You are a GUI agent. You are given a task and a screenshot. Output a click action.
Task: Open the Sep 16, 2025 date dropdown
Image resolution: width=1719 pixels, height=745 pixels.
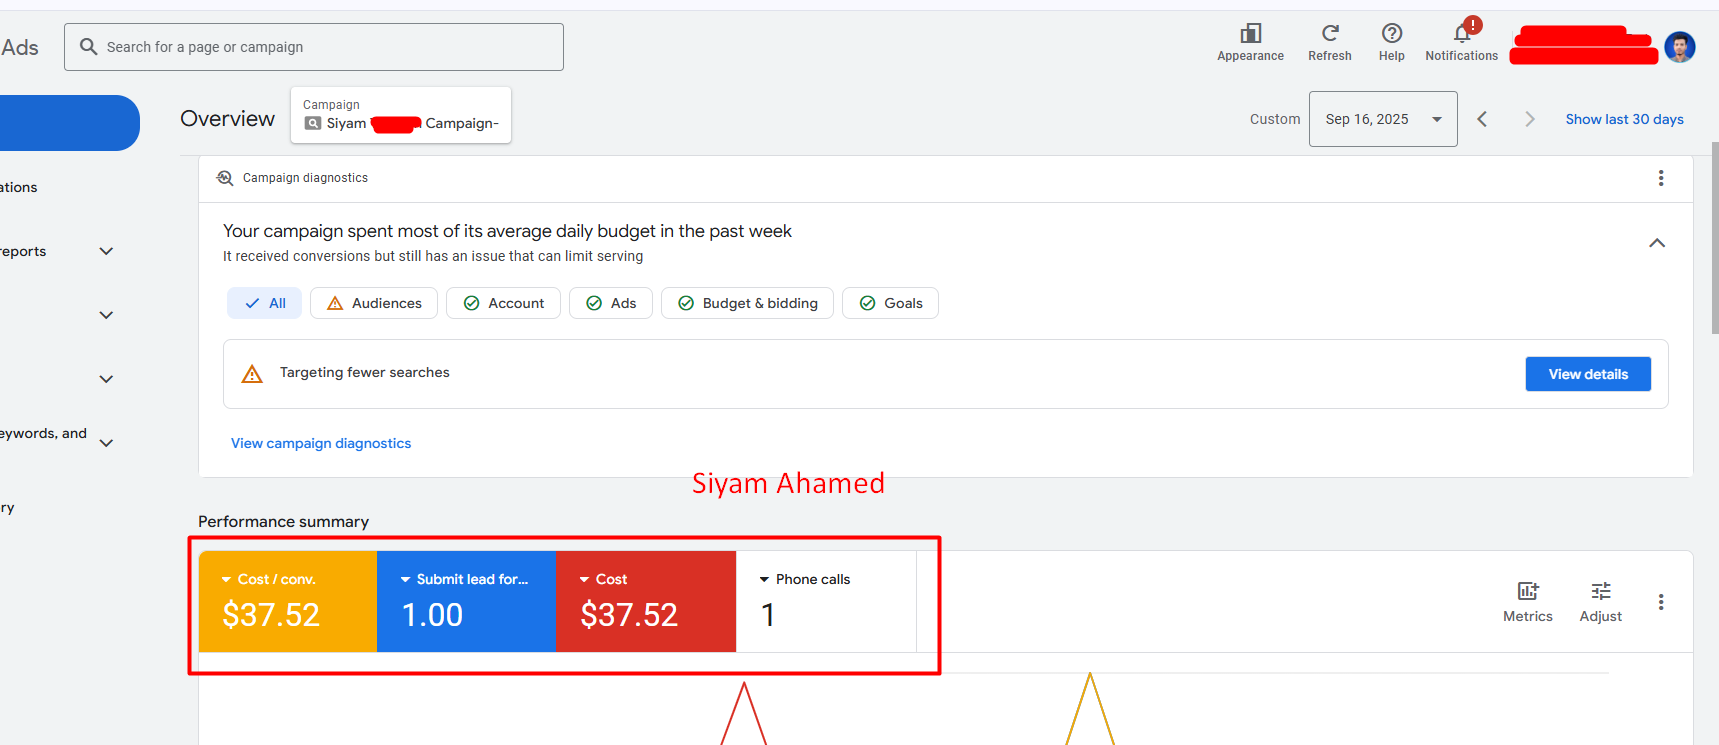tap(1382, 119)
